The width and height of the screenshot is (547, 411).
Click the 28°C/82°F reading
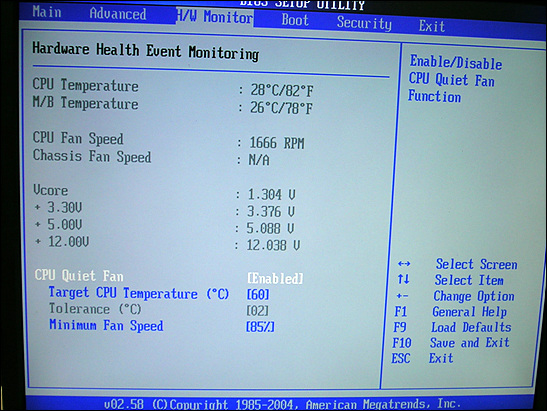click(x=282, y=90)
